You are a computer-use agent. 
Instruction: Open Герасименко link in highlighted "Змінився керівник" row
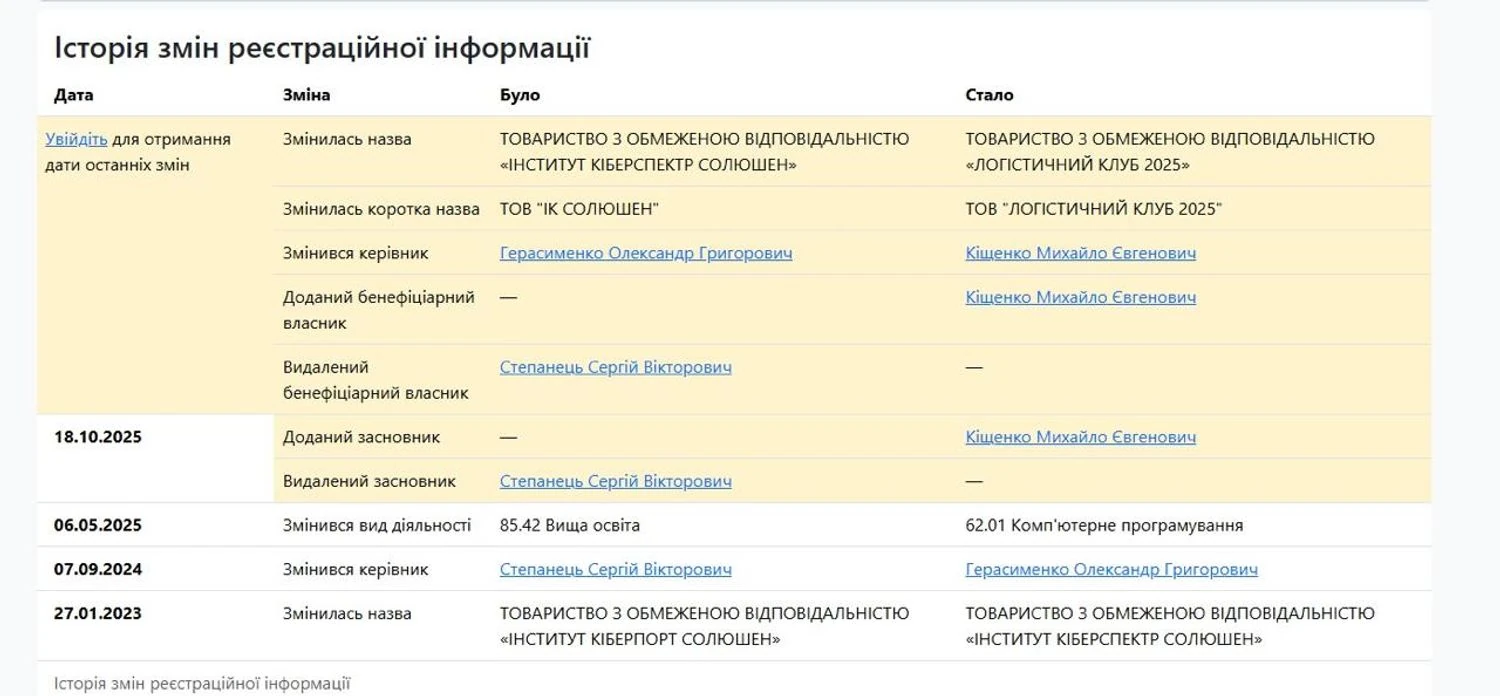click(645, 253)
